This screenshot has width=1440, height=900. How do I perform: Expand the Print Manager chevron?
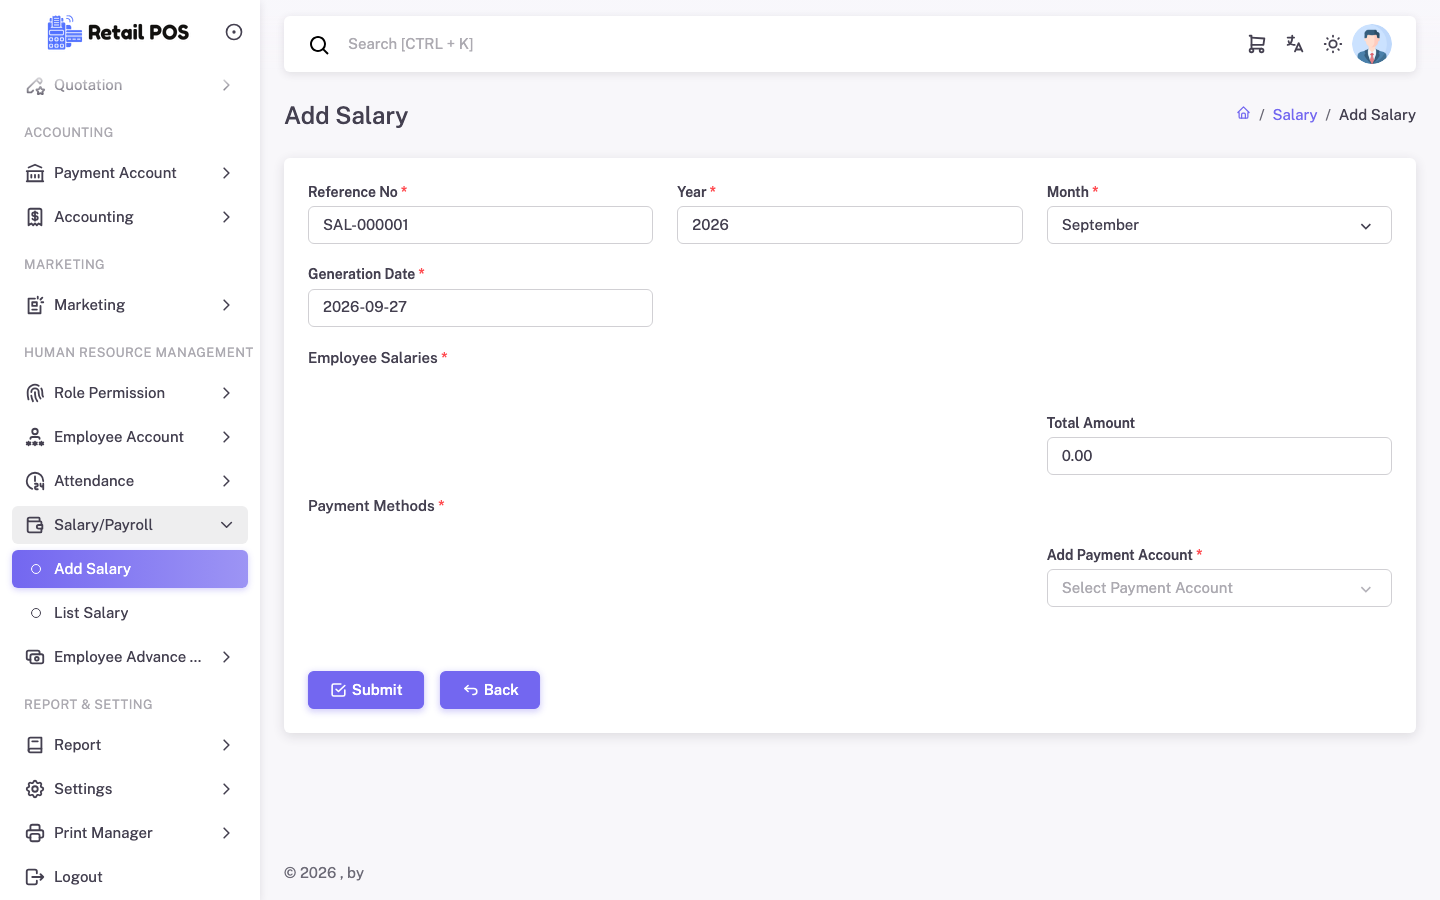(x=226, y=833)
